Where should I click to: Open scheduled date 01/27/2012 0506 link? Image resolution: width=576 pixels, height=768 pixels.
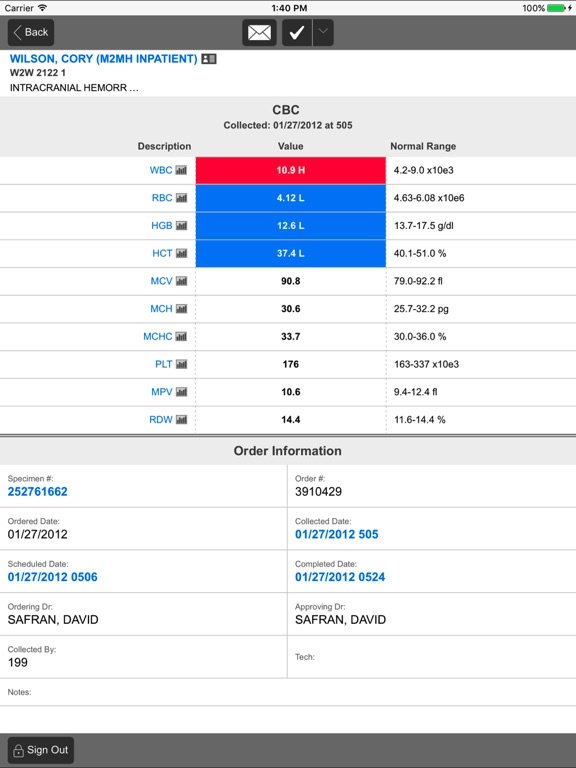[x=52, y=577]
